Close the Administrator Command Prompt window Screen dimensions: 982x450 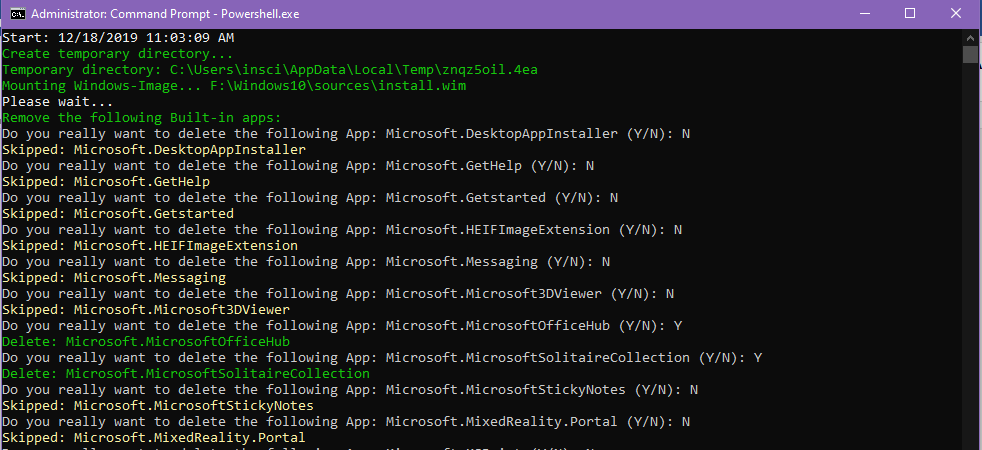[x=955, y=14]
